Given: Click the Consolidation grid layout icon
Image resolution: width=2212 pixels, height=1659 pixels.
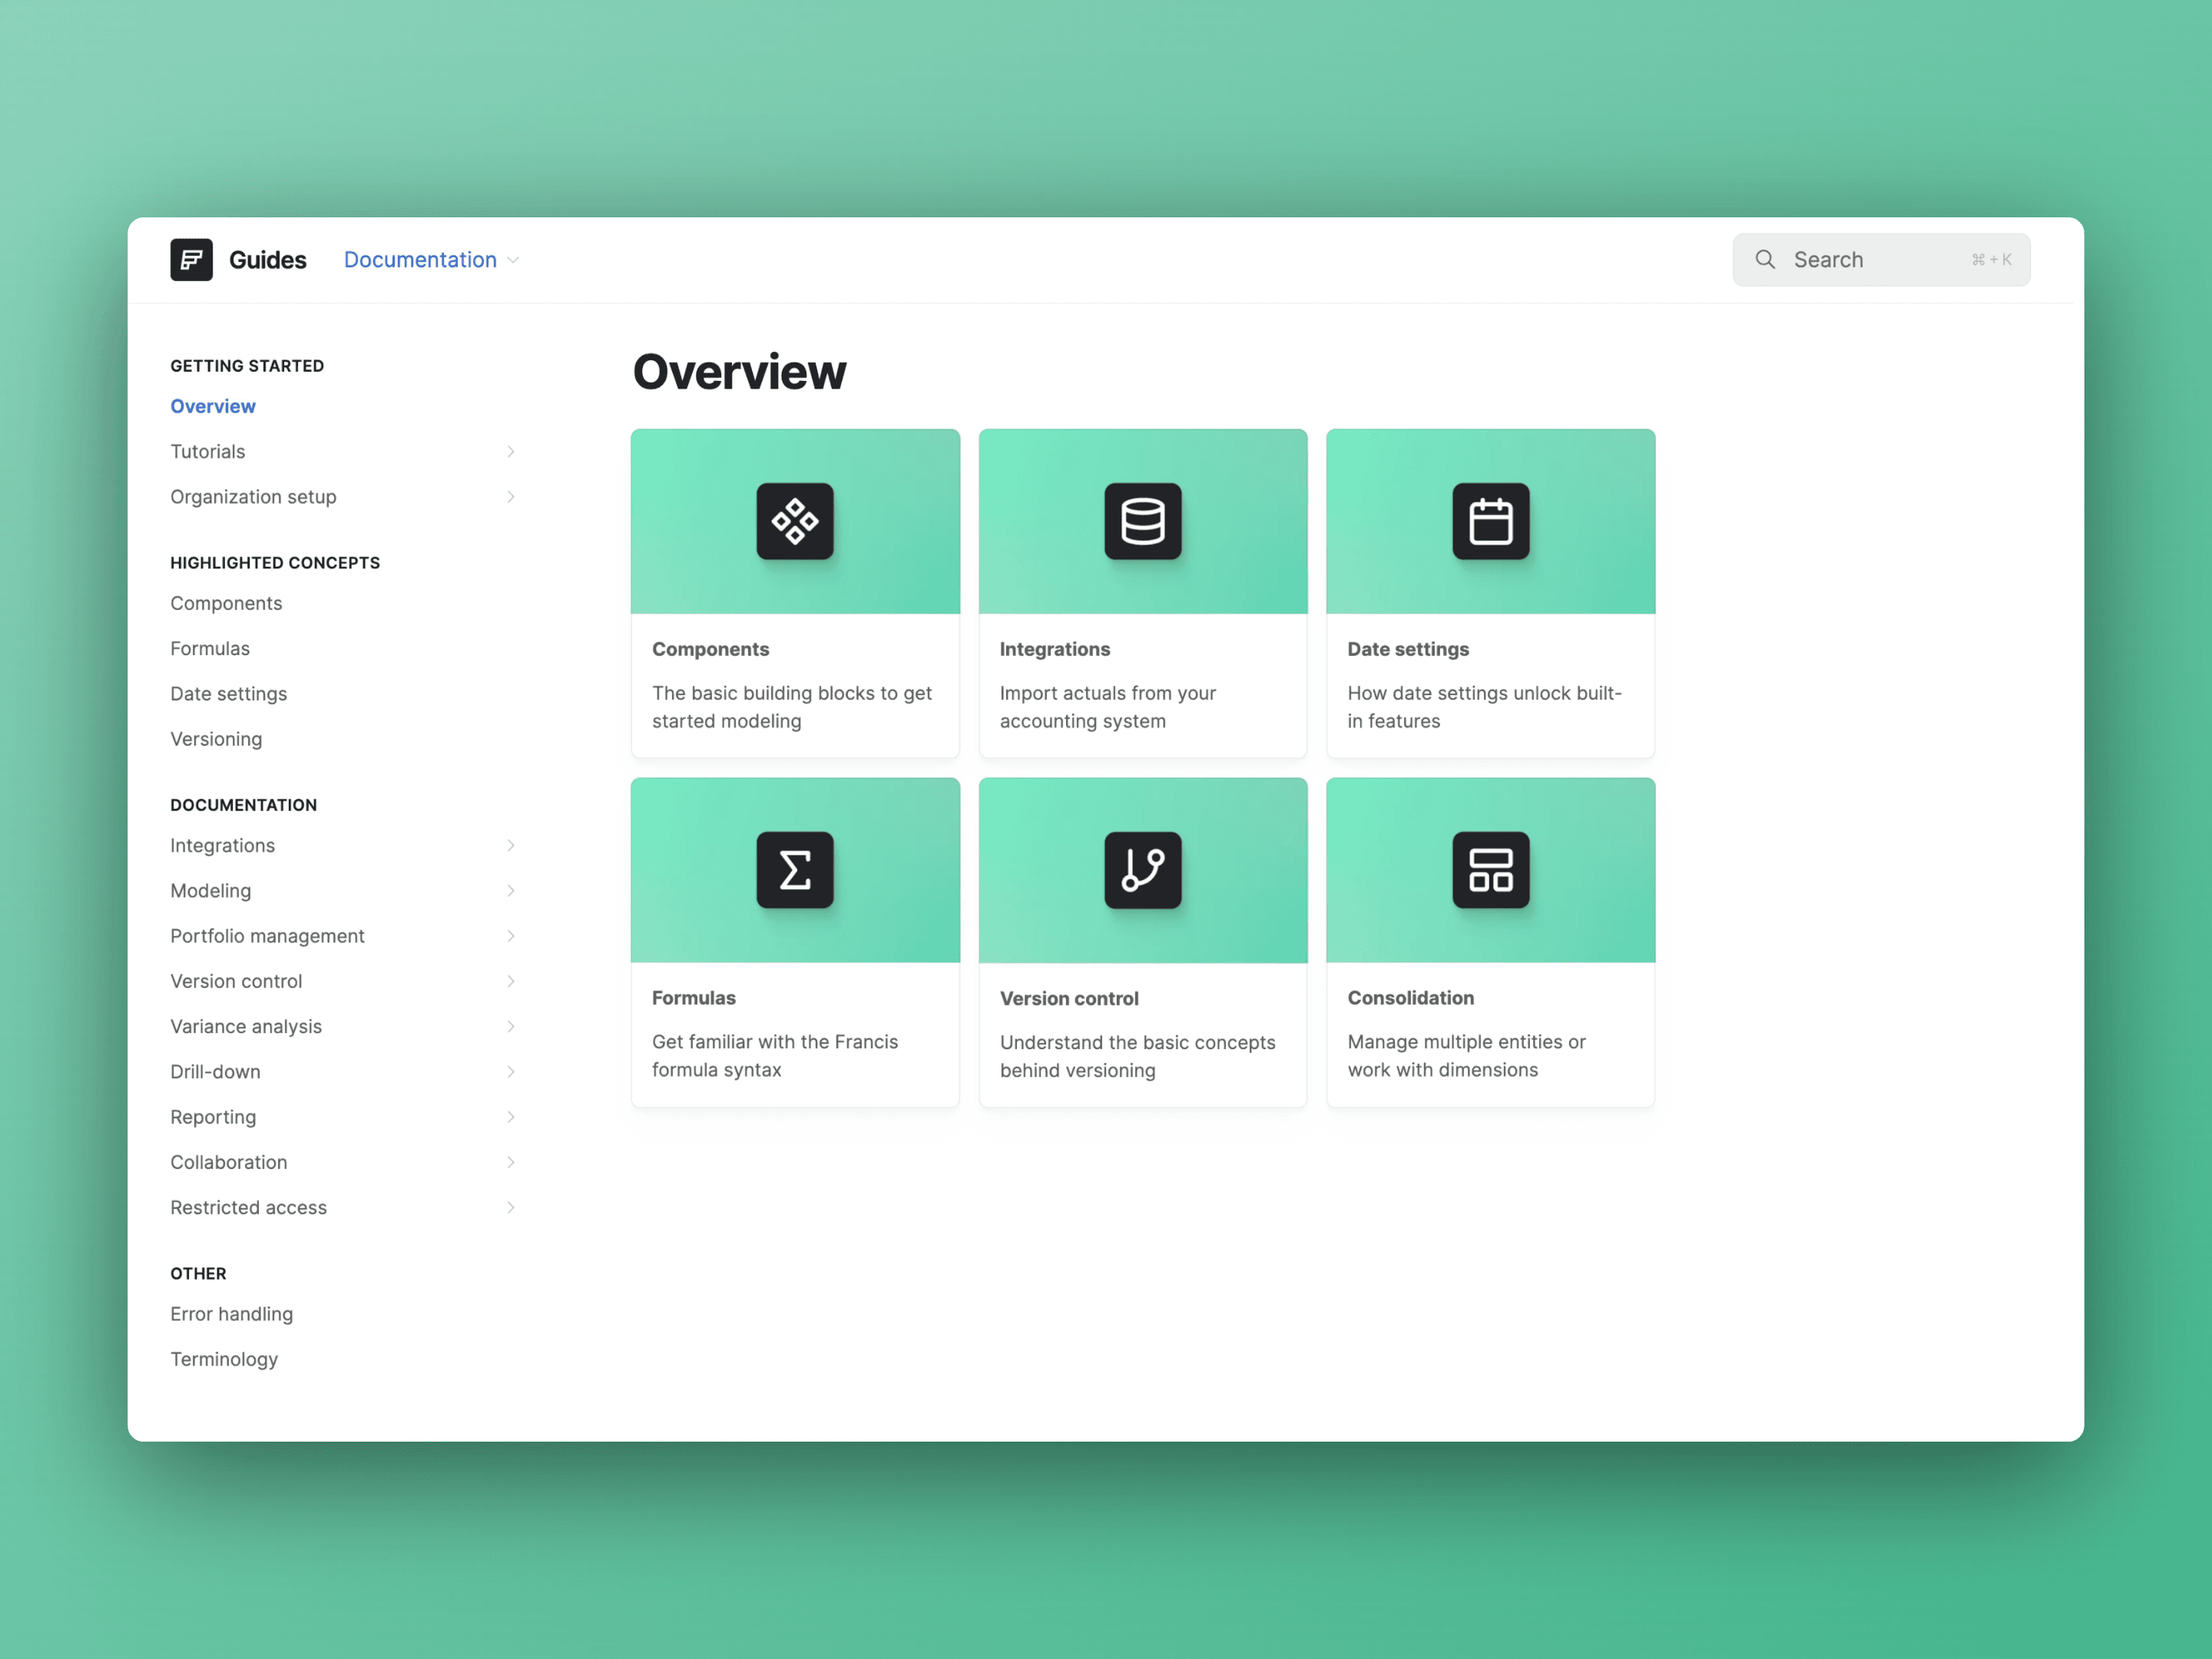Looking at the screenshot, I should tap(1489, 869).
